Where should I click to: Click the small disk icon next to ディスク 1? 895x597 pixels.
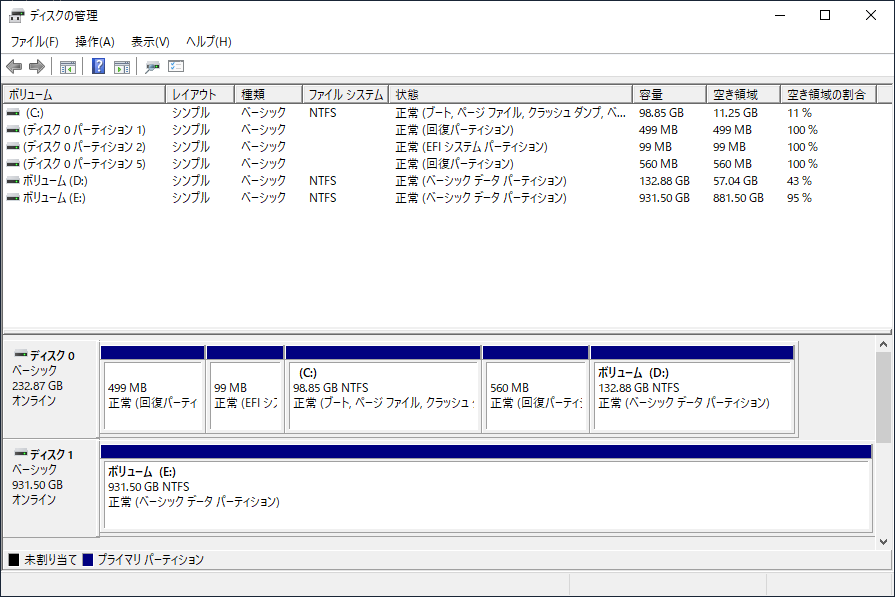pos(21,453)
